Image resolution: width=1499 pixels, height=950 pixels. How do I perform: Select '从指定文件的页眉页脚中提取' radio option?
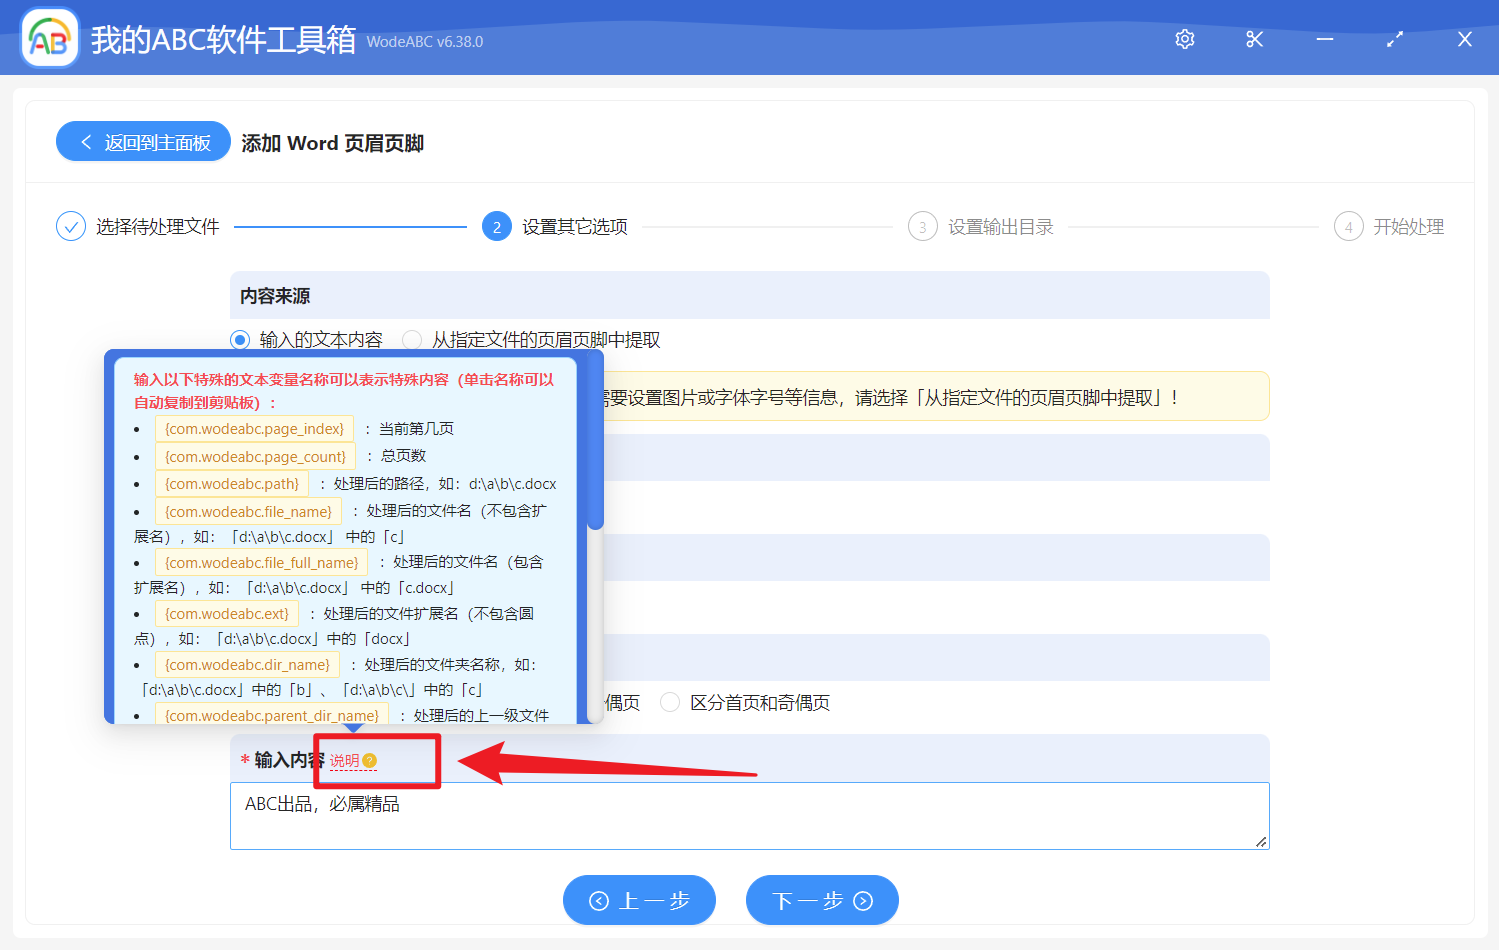pyautogui.click(x=412, y=340)
